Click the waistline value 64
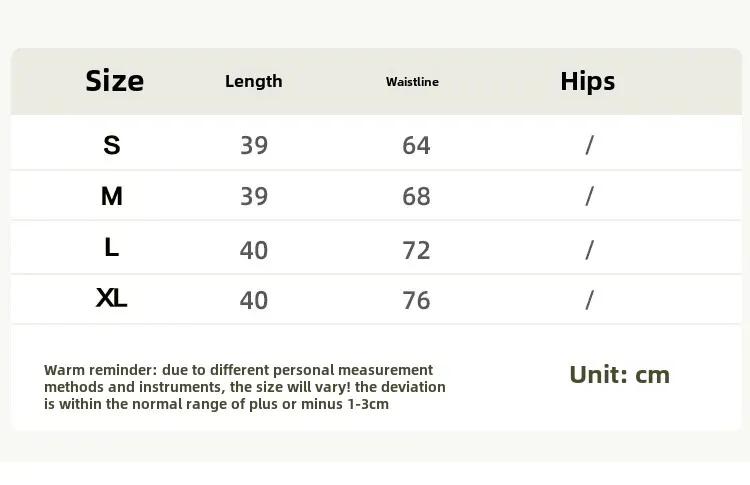The width and height of the screenshot is (750, 485). [x=416, y=145]
